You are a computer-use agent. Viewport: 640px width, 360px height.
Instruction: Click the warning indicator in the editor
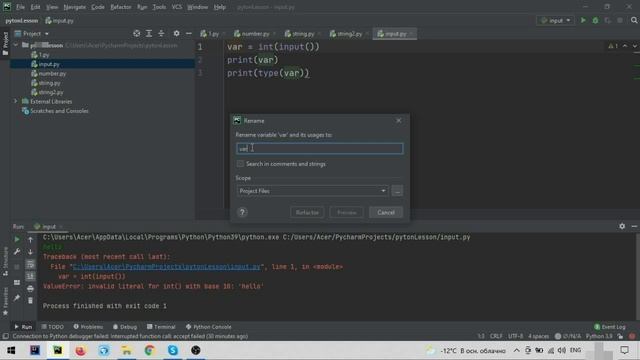[x=613, y=46]
